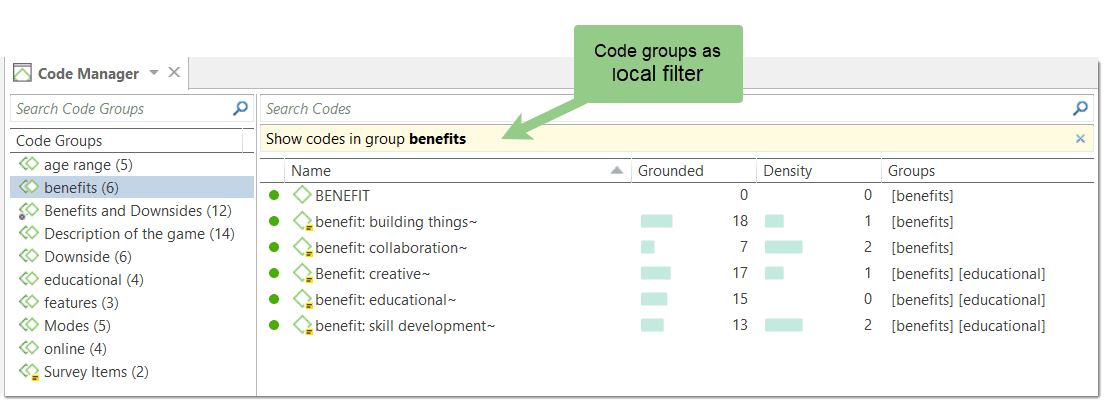The height and width of the screenshot is (403, 1105).
Task: Click the Code Manager tab icon
Action: (x=23, y=73)
